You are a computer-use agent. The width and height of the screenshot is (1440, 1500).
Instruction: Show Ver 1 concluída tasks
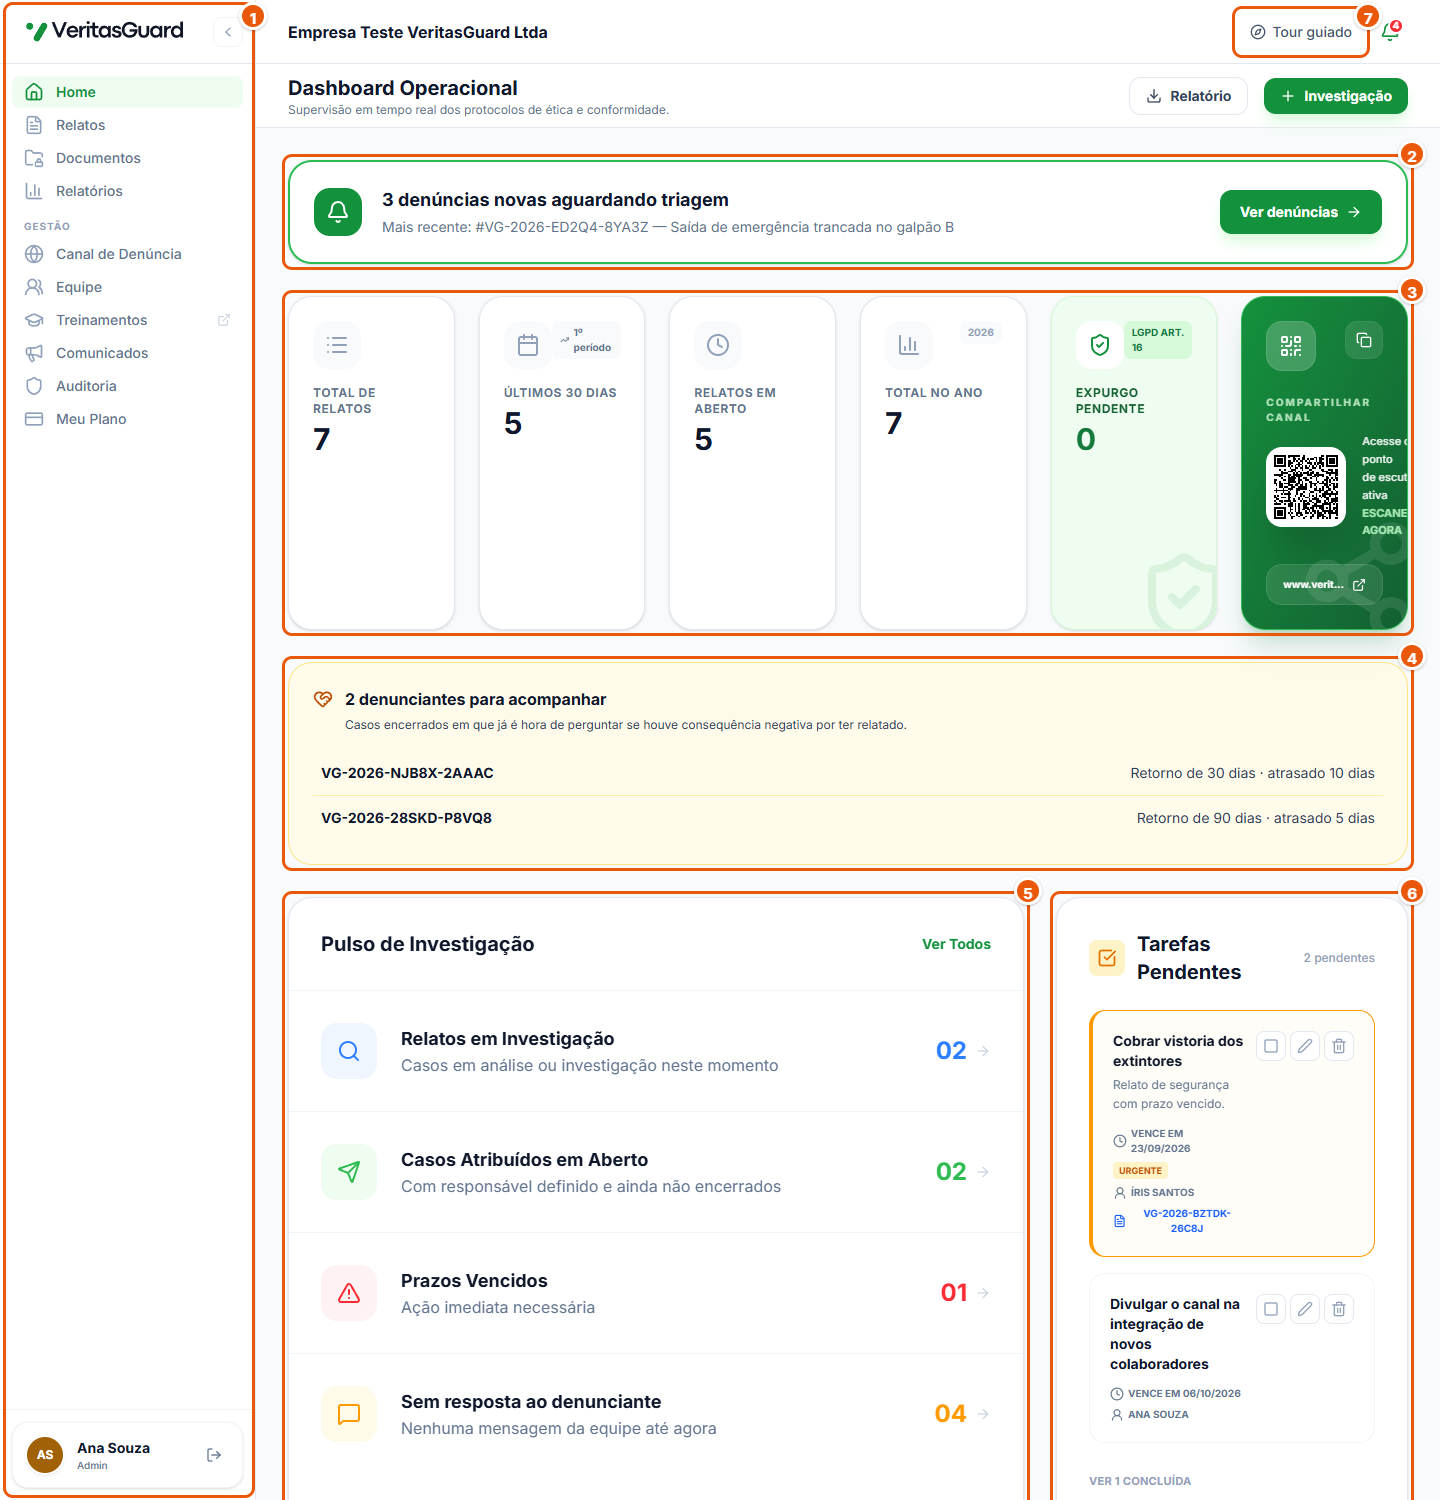pyautogui.click(x=1140, y=1481)
